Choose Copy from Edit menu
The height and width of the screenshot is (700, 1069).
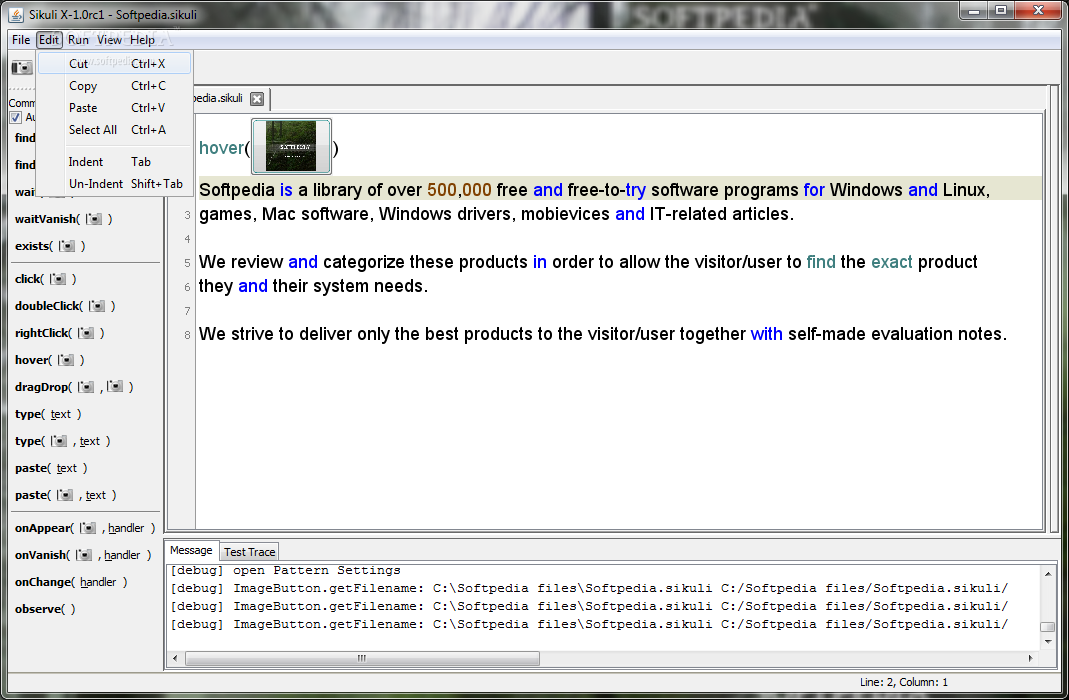tap(115, 86)
